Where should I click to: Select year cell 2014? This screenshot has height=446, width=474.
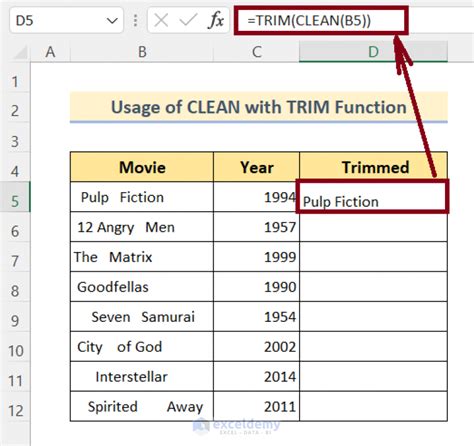point(256,377)
